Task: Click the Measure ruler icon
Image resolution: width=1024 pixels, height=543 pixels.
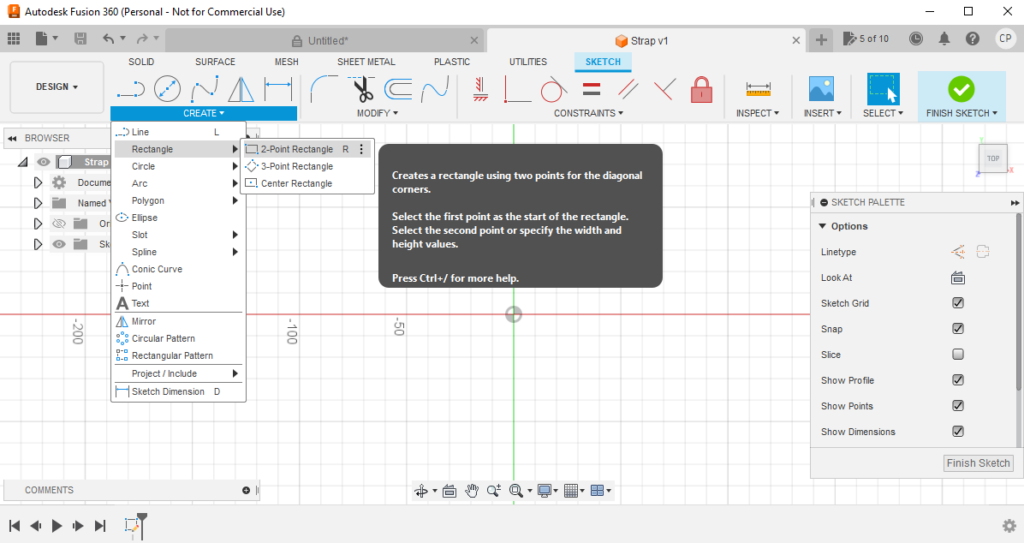Action: point(759,90)
